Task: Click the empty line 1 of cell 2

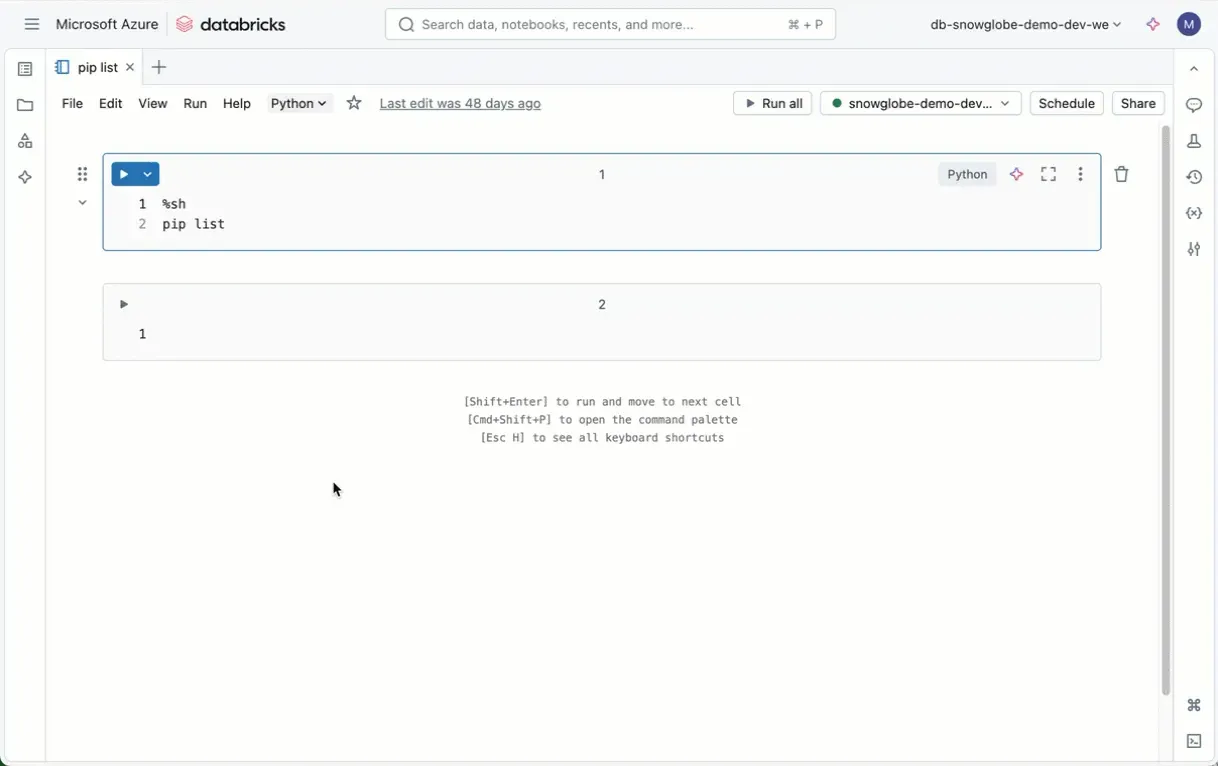Action: pos(600,334)
